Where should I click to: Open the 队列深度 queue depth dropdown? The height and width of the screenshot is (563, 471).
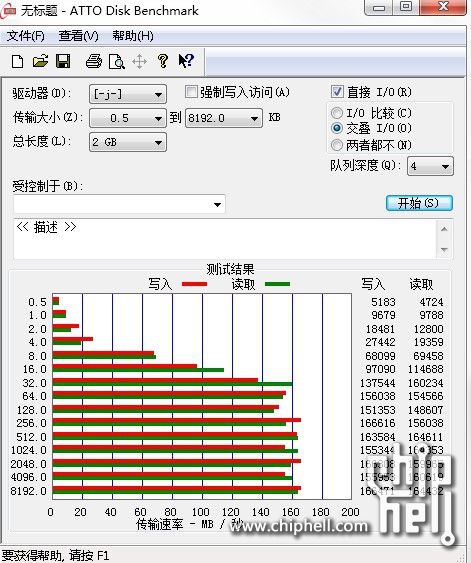430,166
